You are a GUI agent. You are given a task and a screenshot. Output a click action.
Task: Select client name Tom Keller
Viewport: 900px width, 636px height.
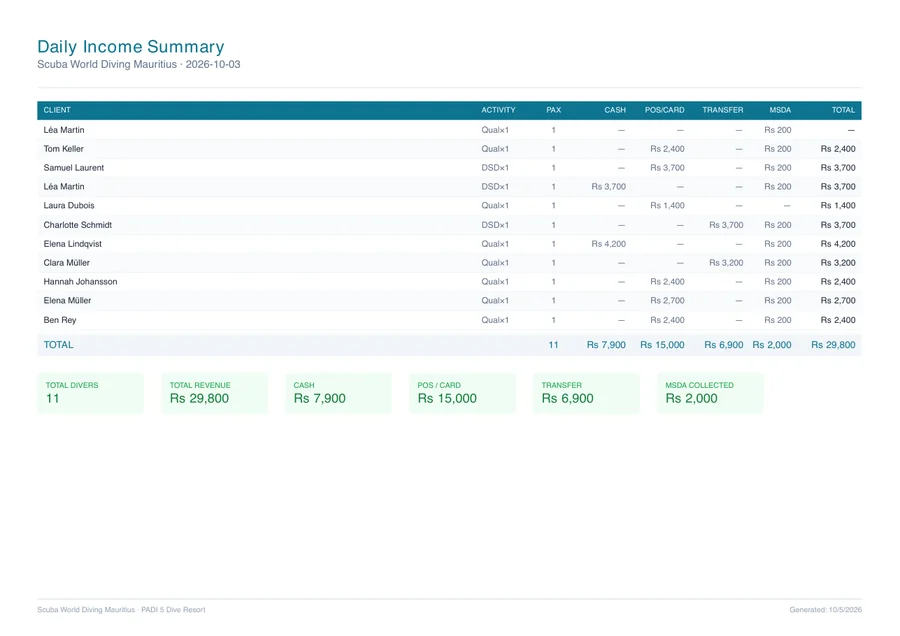point(64,149)
